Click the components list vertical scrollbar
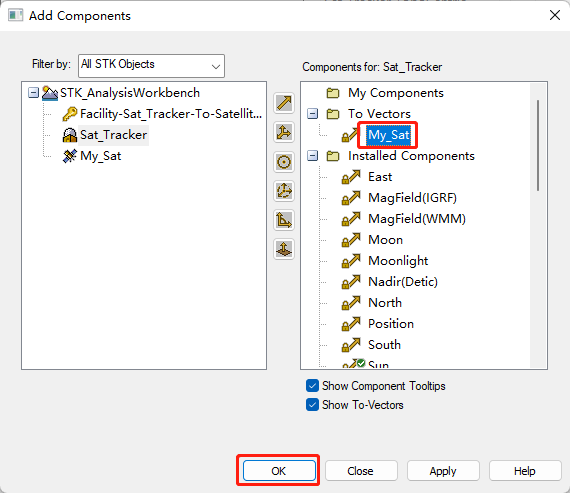This screenshot has height=493, width=570. coord(538,145)
